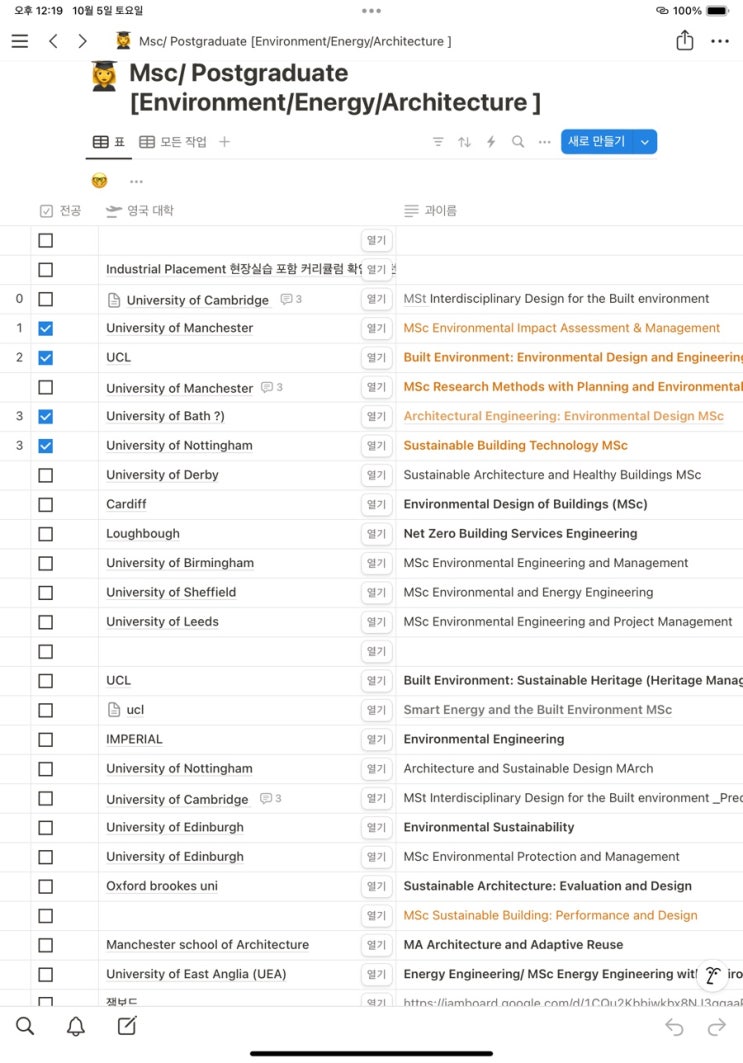Open database view options ellipsis
Screen dimensions: 743x1063
point(544,142)
